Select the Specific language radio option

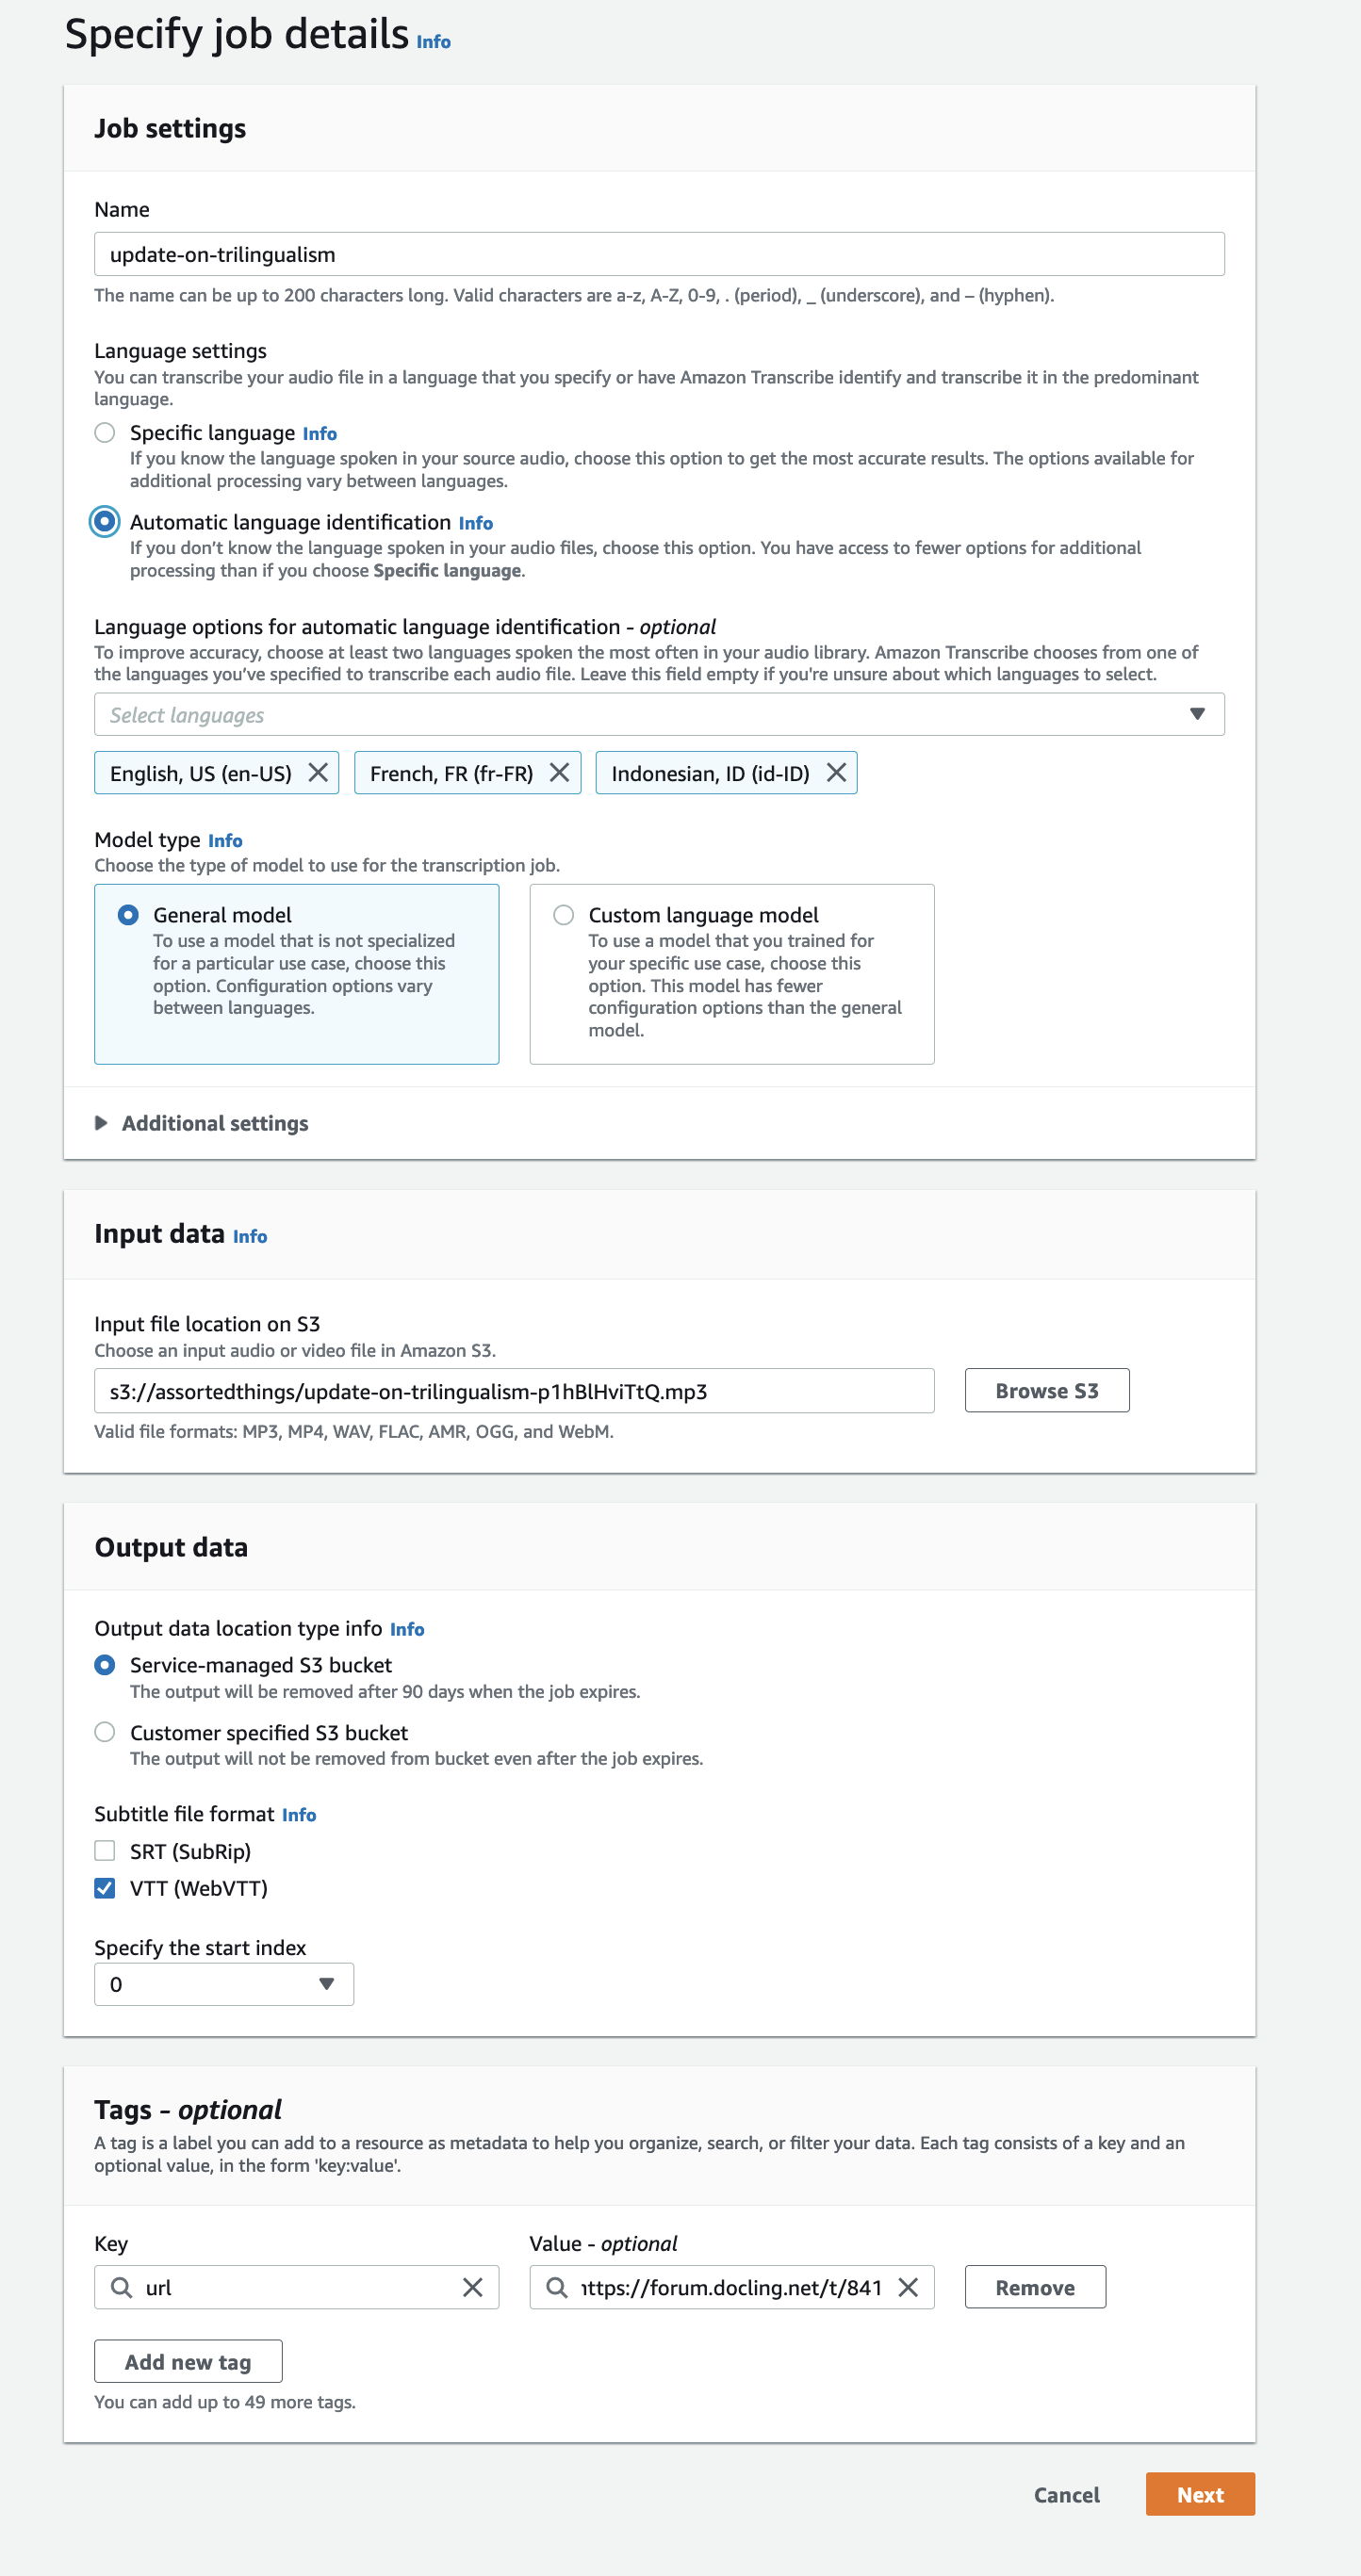click(105, 432)
